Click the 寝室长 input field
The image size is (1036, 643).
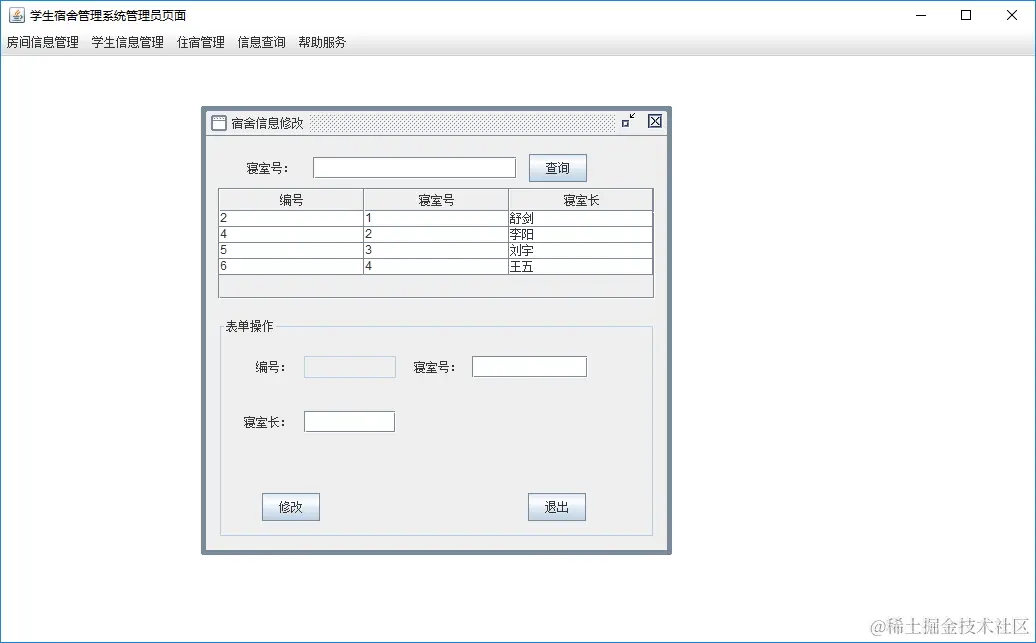pos(349,421)
